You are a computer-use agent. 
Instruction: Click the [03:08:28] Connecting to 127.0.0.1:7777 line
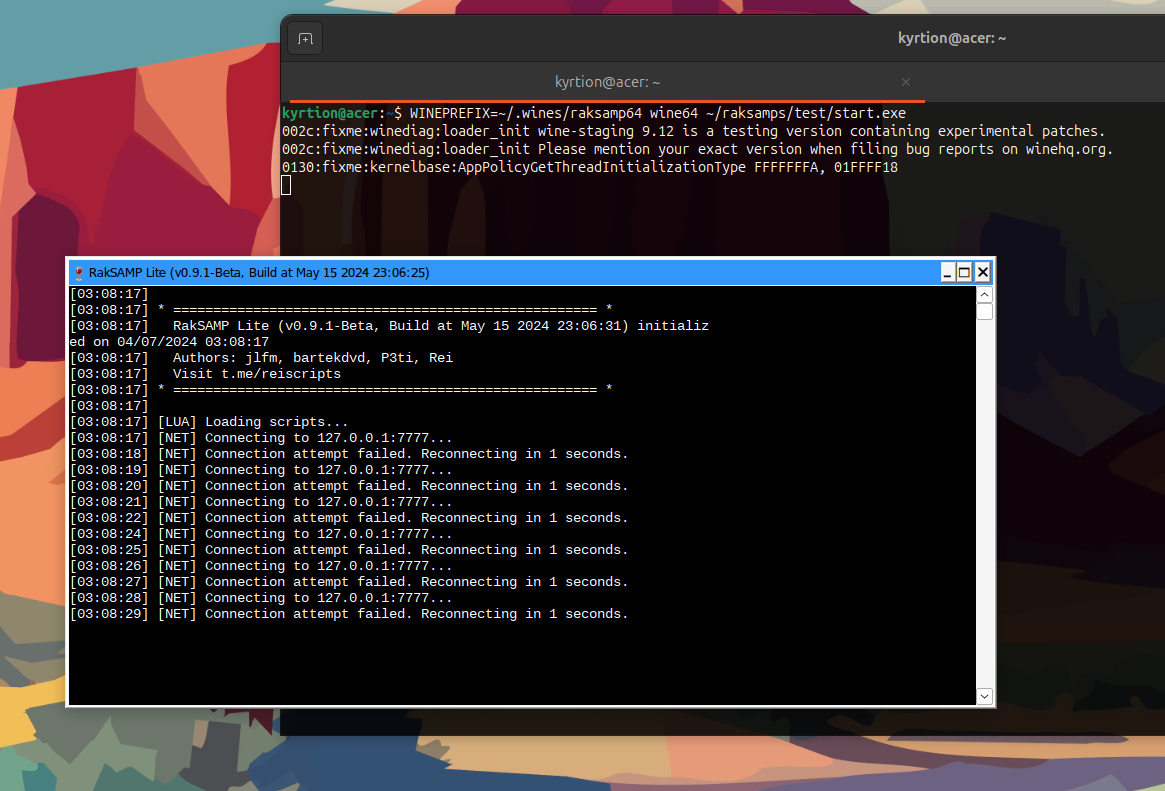pyautogui.click(x=261, y=598)
